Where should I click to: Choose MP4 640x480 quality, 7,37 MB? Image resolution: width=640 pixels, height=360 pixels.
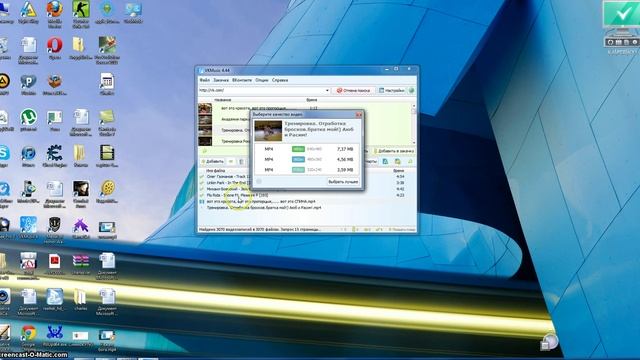(x=307, y=149)
